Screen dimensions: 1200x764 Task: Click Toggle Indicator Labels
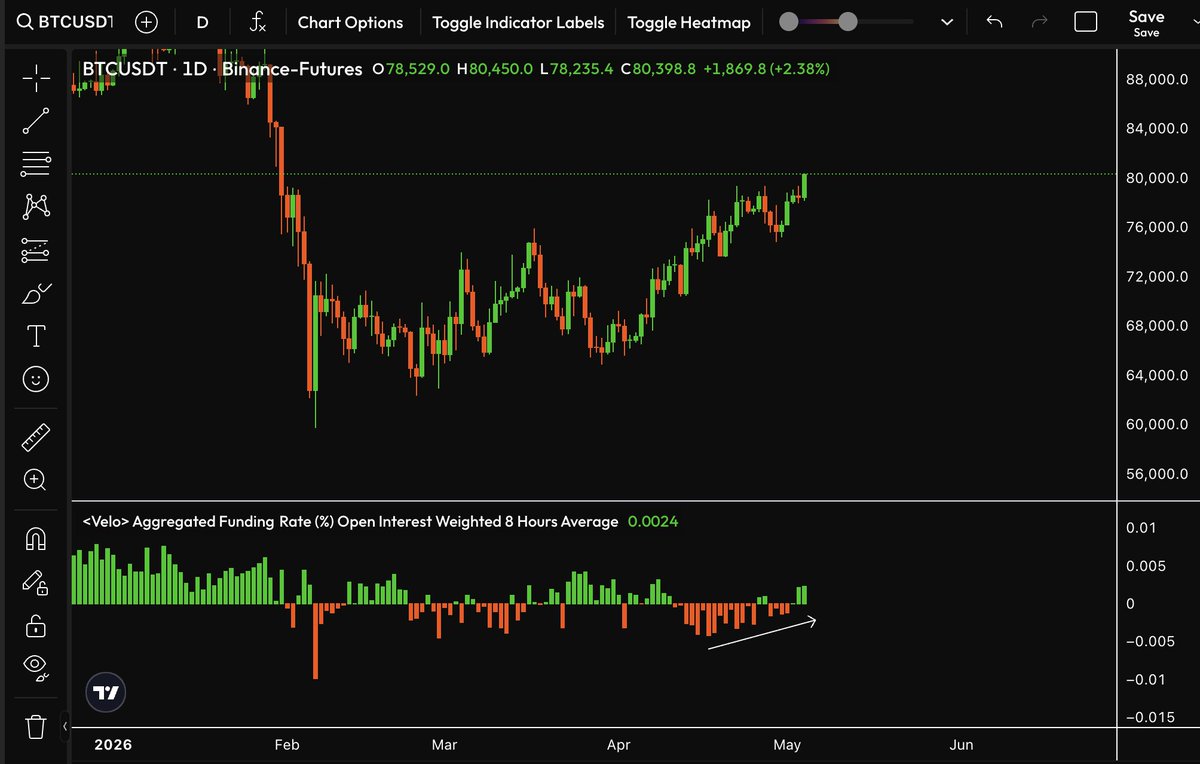click(518, 22)
